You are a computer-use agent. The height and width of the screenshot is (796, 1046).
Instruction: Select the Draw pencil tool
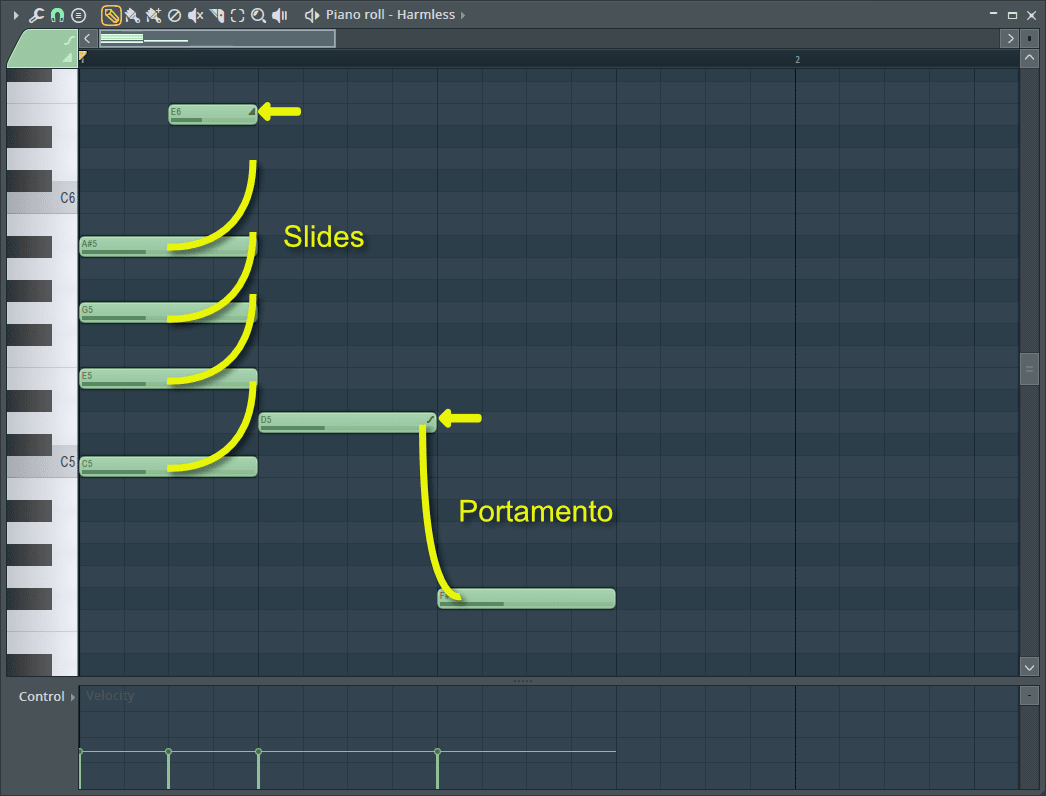point(111,15)
